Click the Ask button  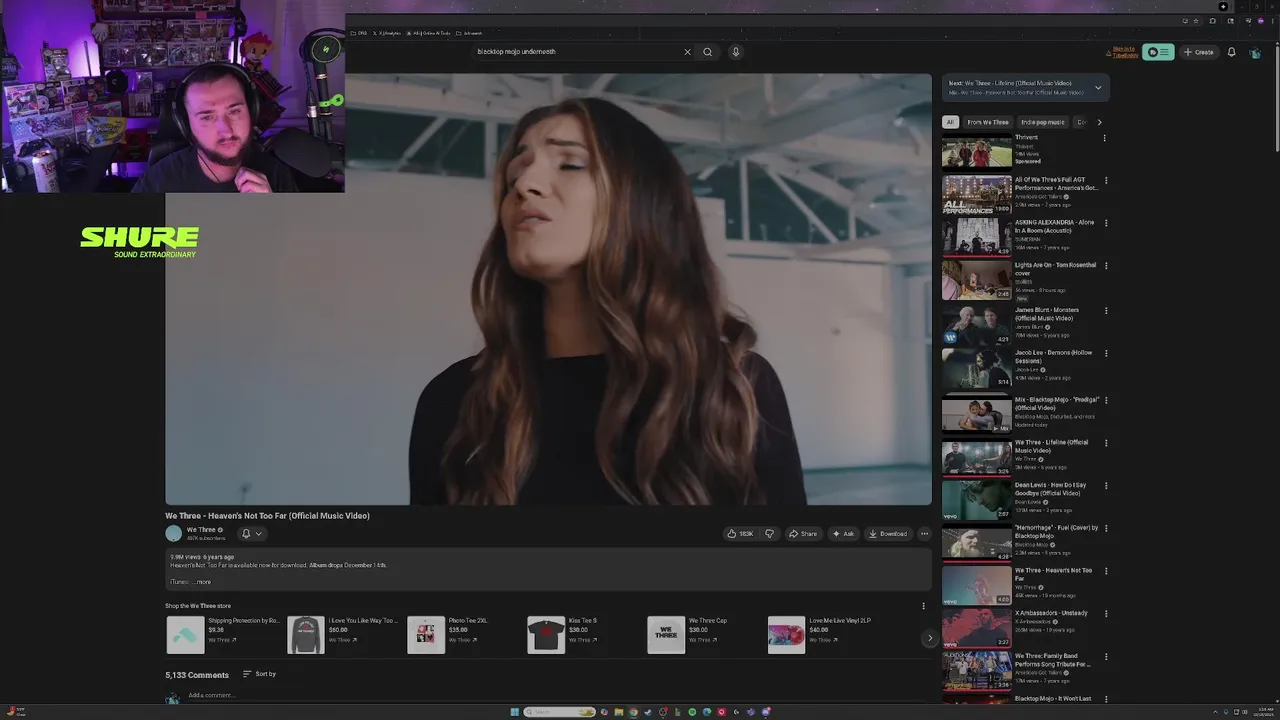coord(843,534)
